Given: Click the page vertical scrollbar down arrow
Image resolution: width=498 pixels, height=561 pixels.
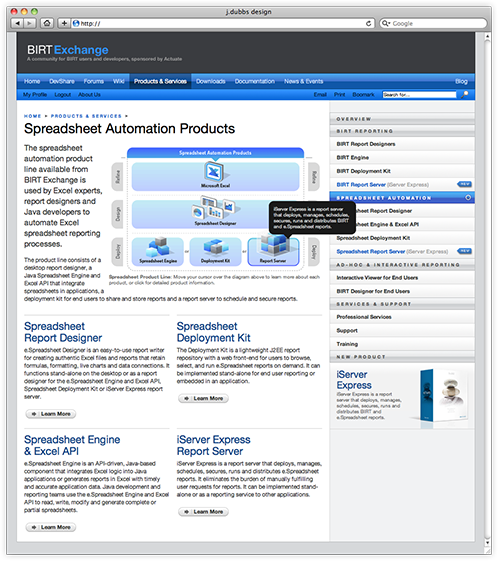Looking at the screenshot, I should click(x=487, y=543).
